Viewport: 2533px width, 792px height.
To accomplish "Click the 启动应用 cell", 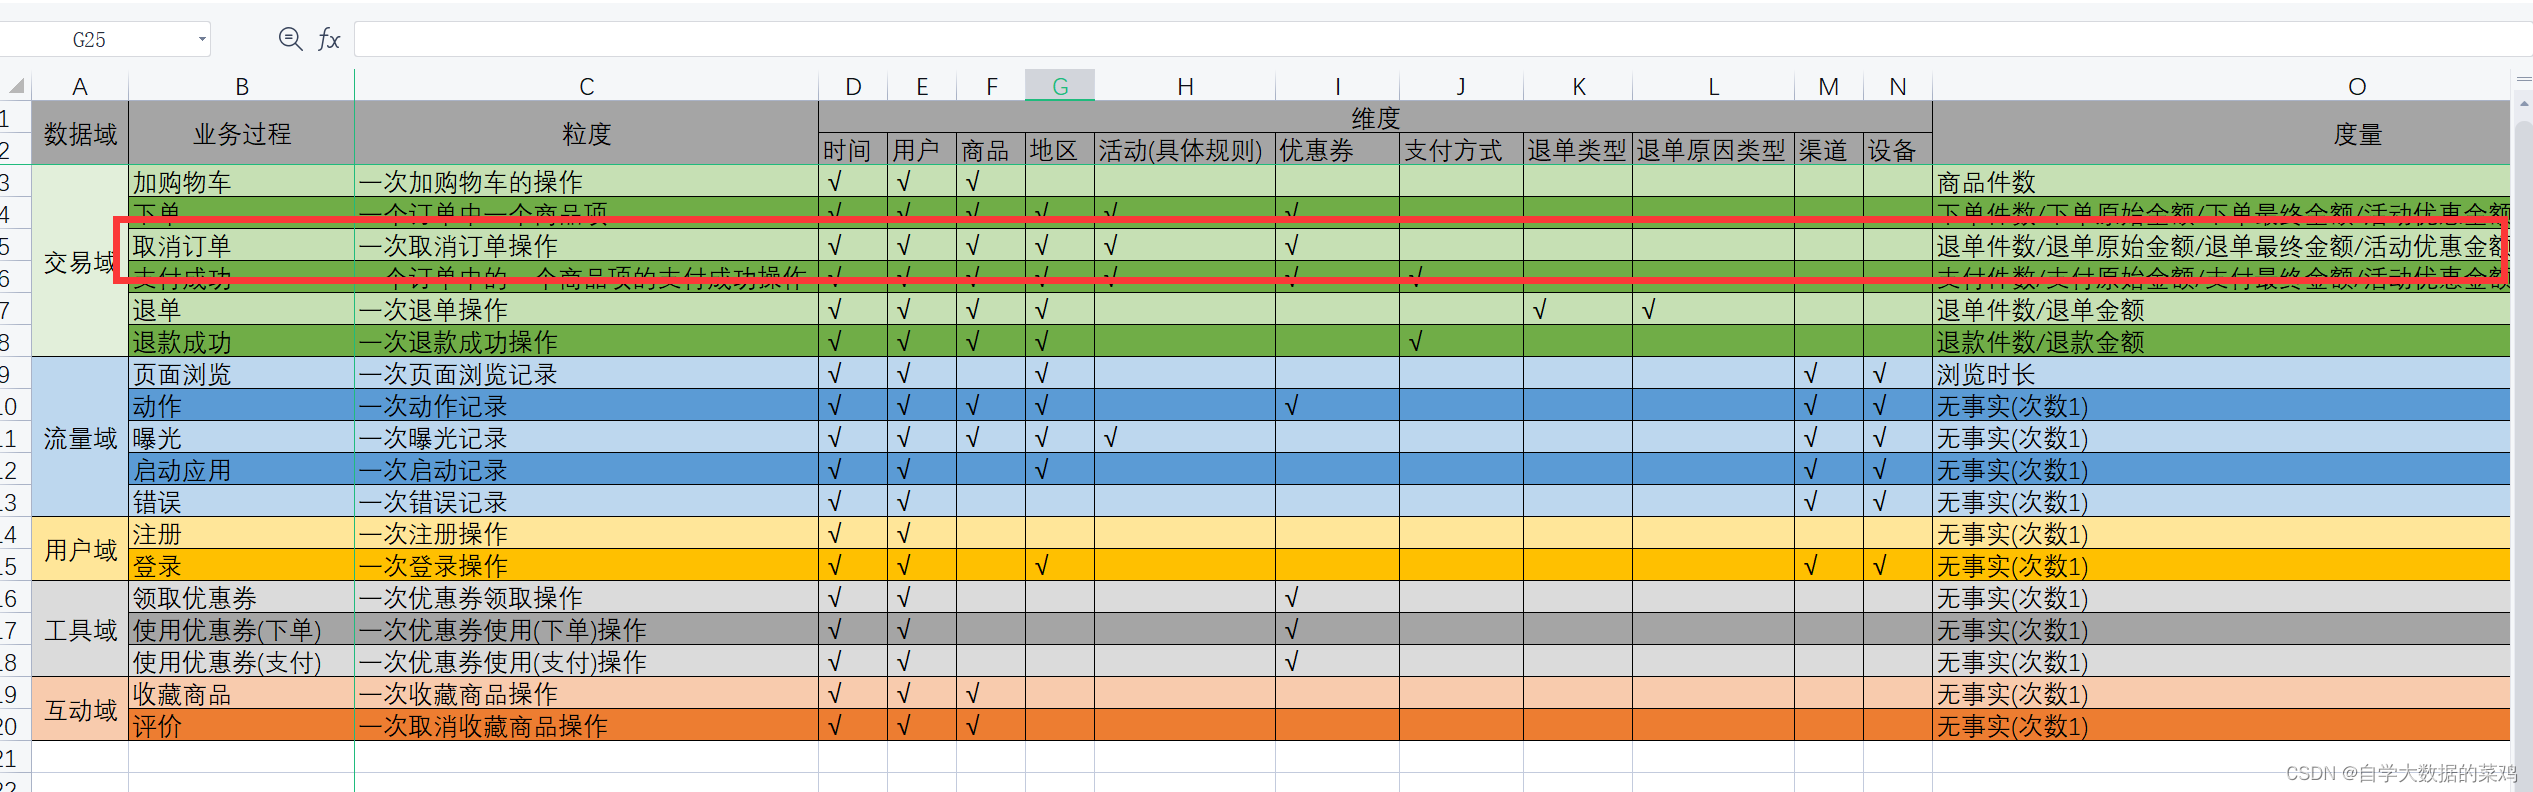I will tap(242, 469).
